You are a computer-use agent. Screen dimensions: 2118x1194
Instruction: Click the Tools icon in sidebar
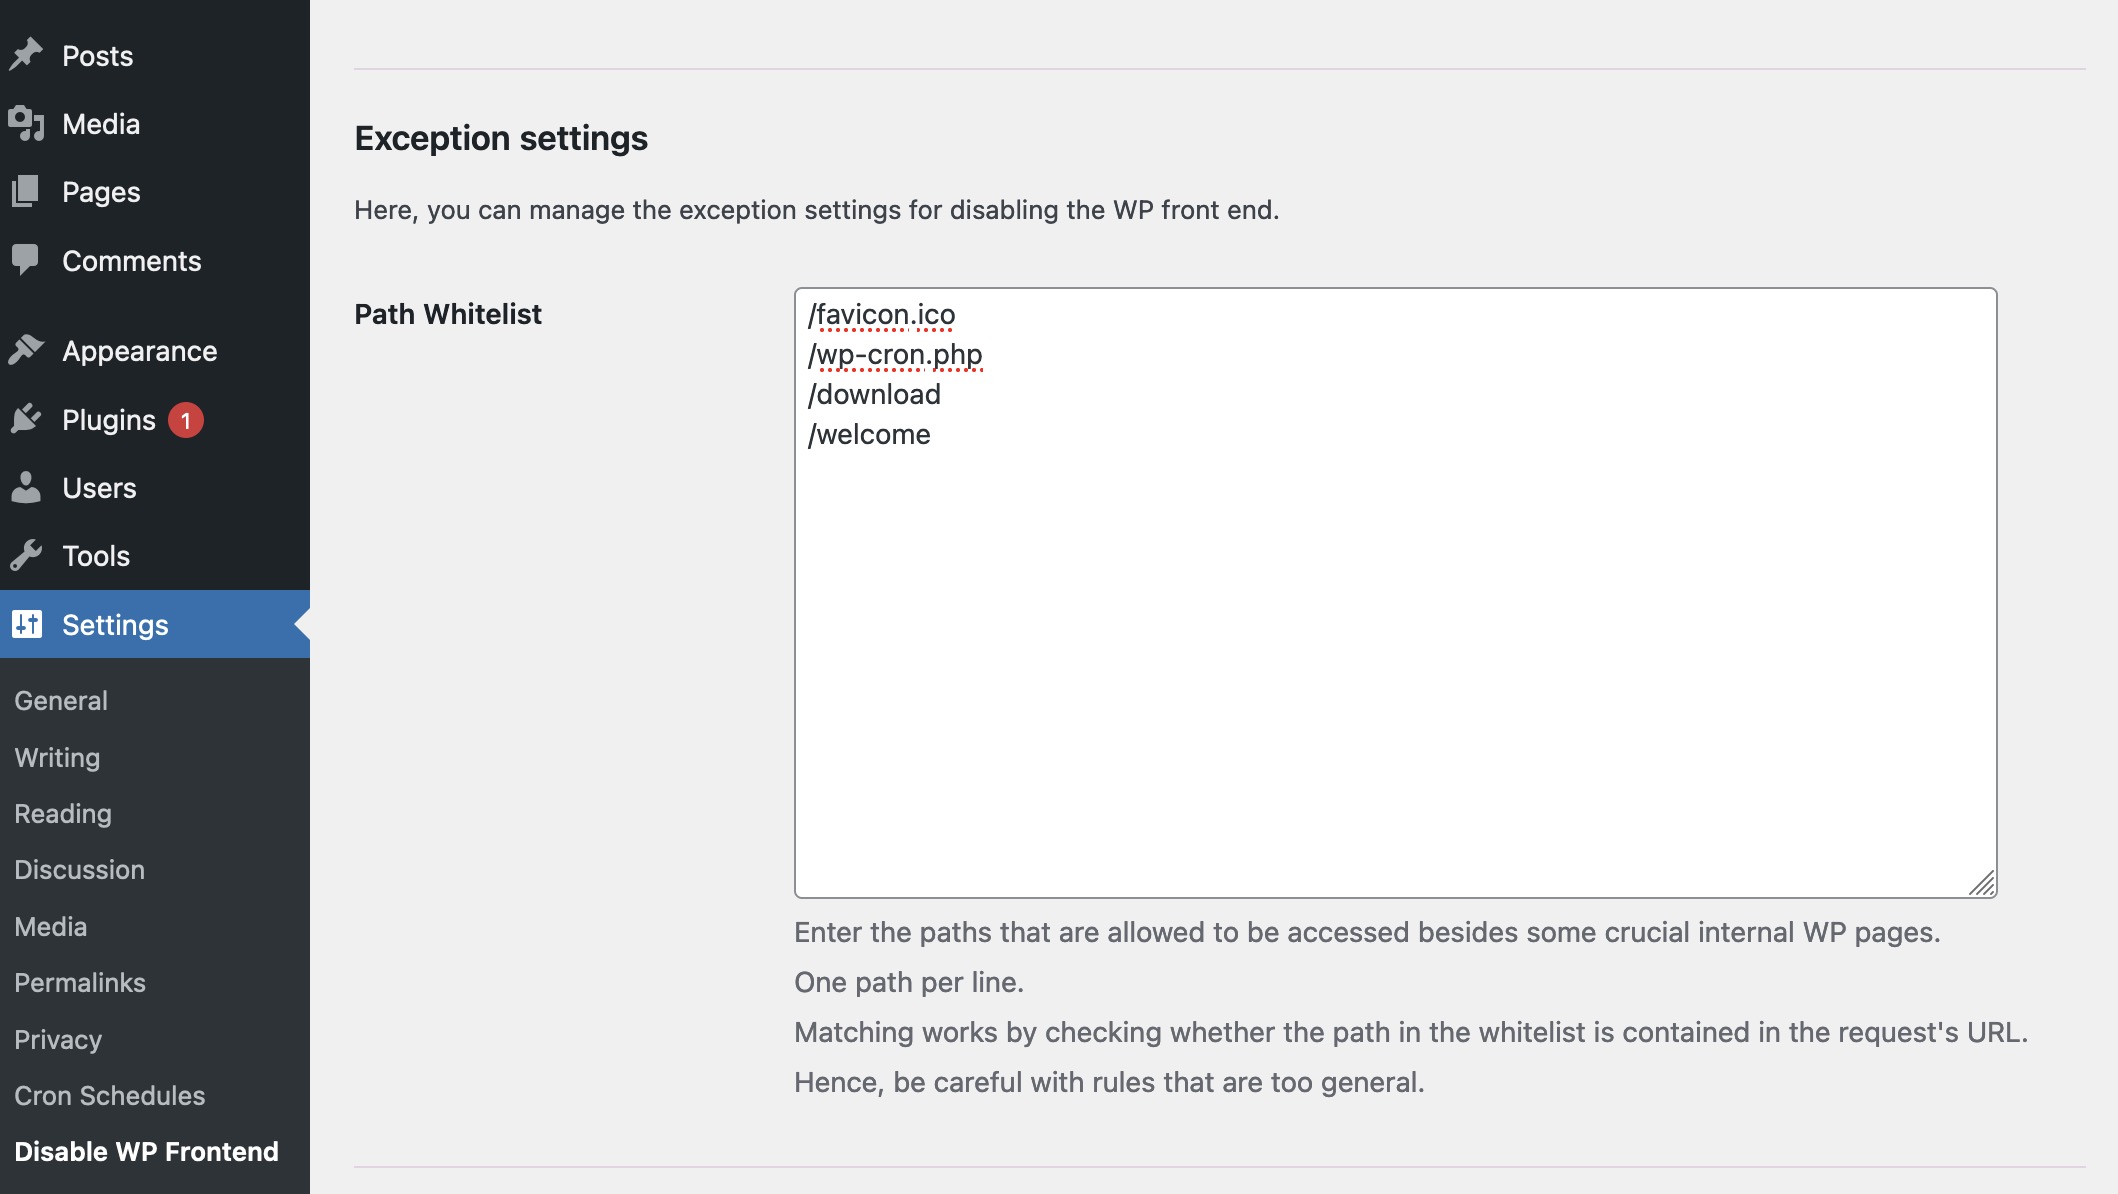(28, 554)
